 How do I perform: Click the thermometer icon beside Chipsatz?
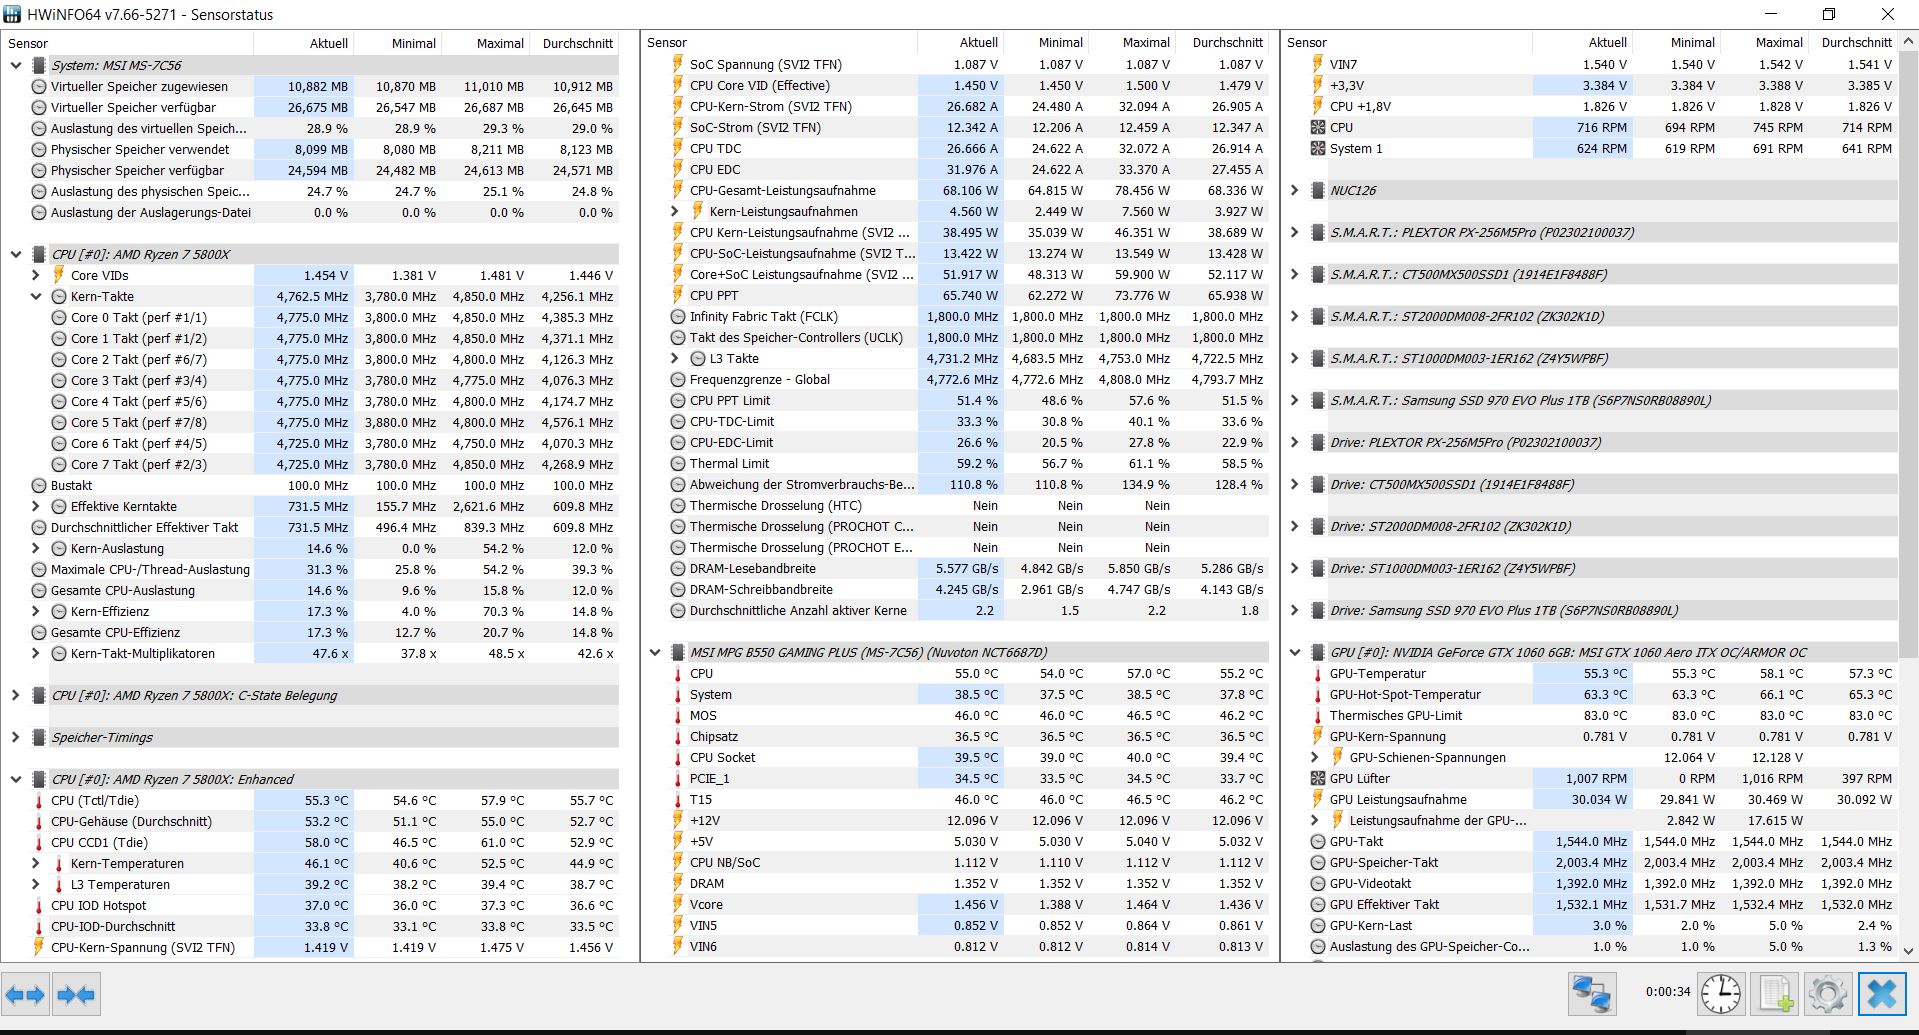[678, 736]
